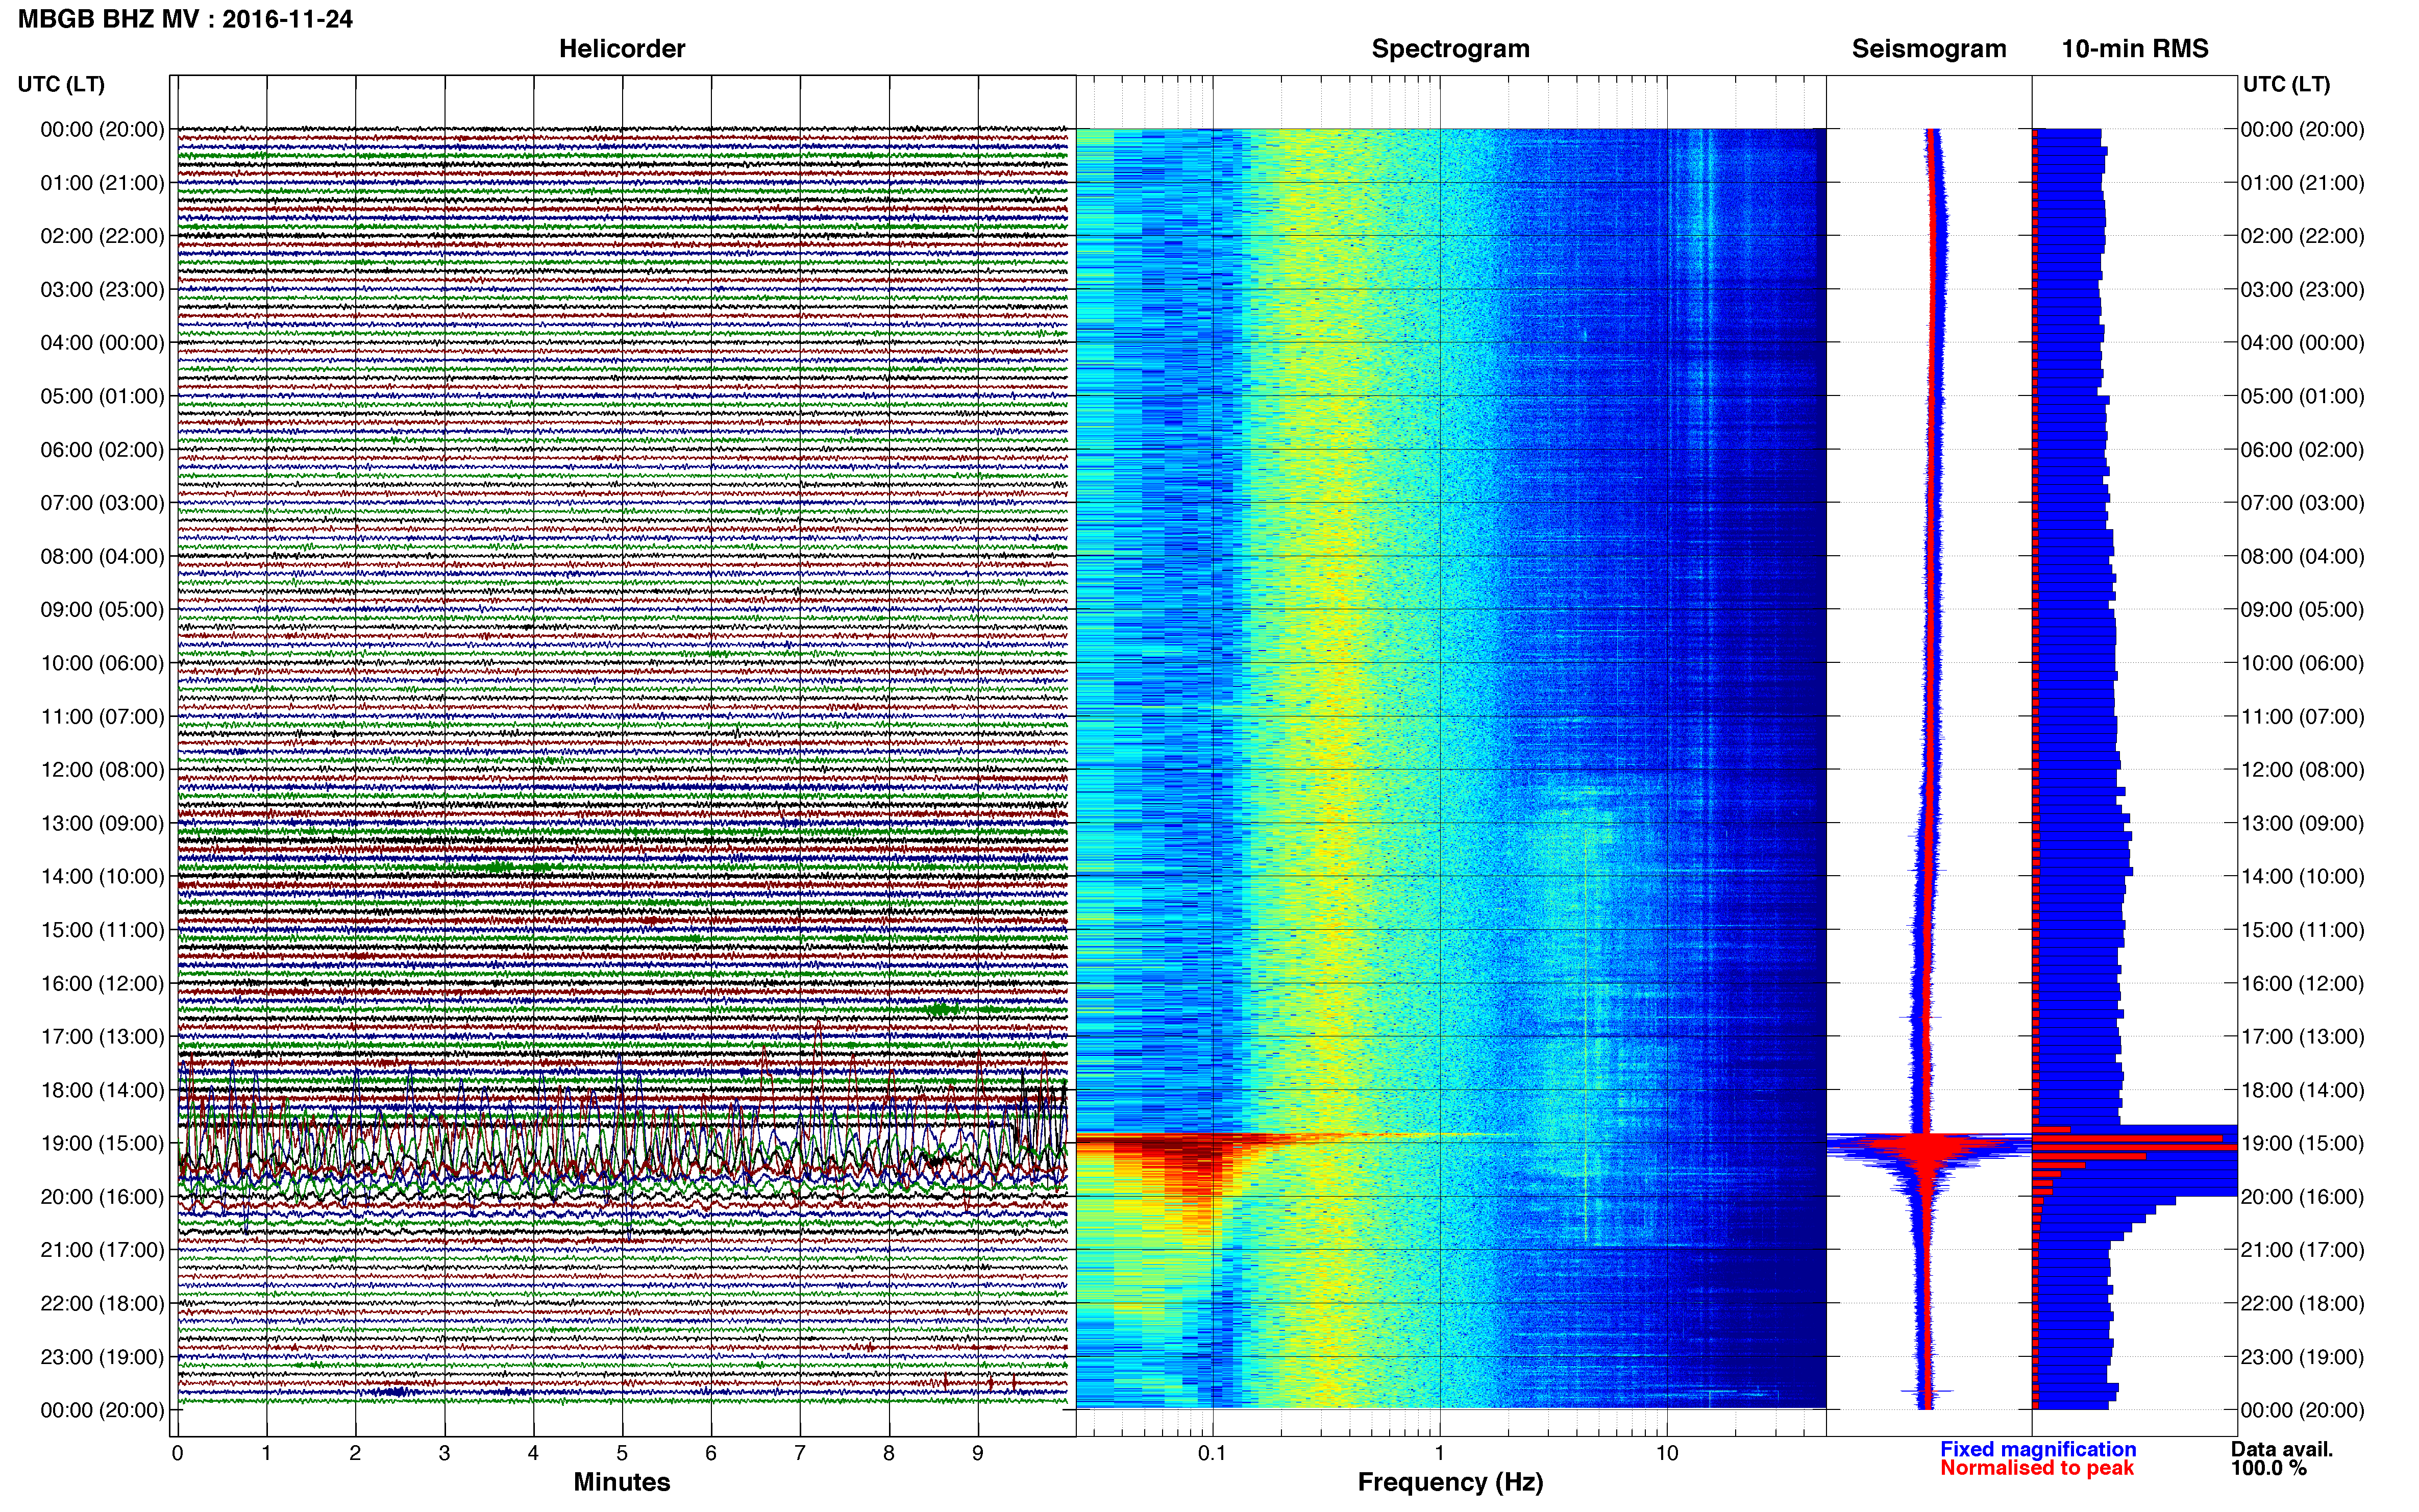The height and width of the screenshot is (1512, 2419).
Task: Click the 06:00 (02:00) label on left axis
Action: pyautogui.click(x=102, y=450)
